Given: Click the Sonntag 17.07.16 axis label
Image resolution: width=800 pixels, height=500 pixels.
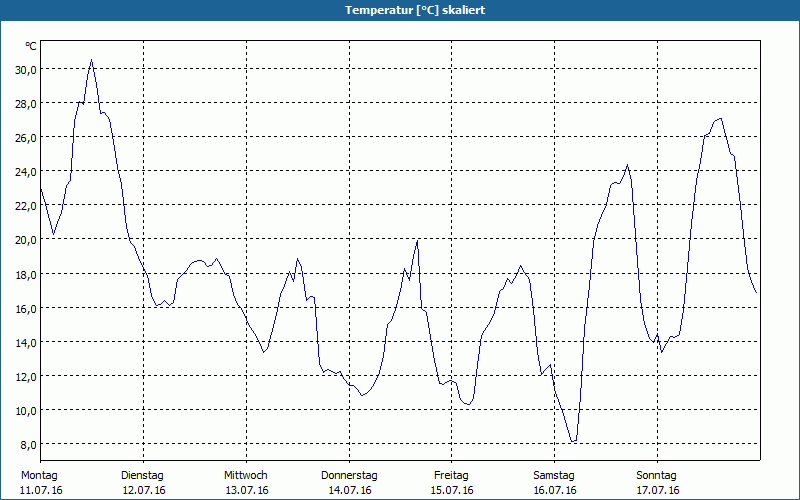Looking at the screenshot, I should tap(657, 483).
